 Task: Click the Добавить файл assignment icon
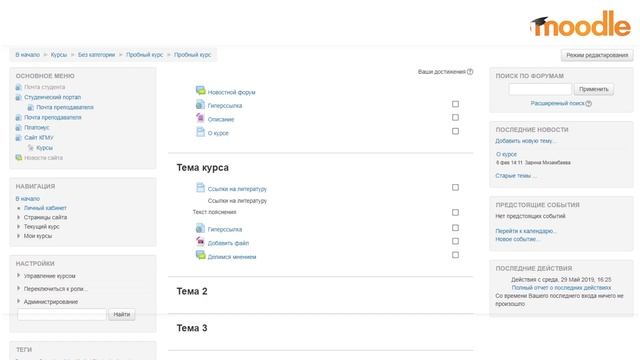point(200,242)
